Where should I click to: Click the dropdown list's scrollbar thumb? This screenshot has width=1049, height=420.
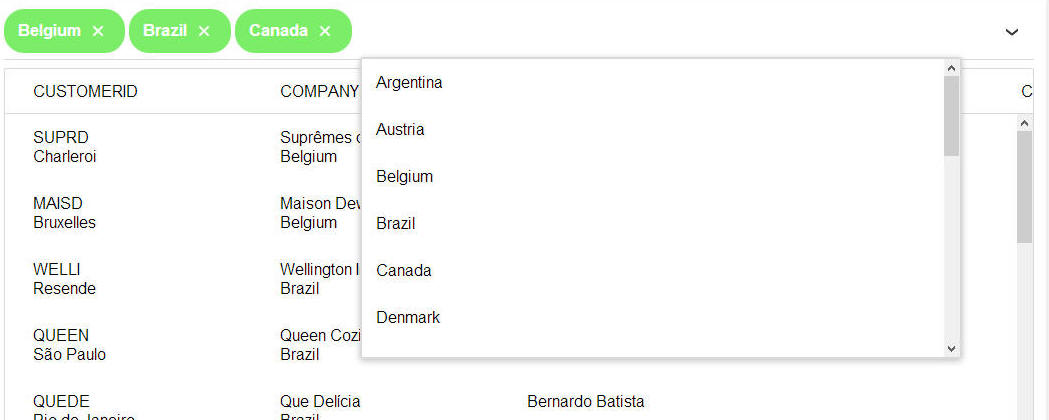point(951,116)
